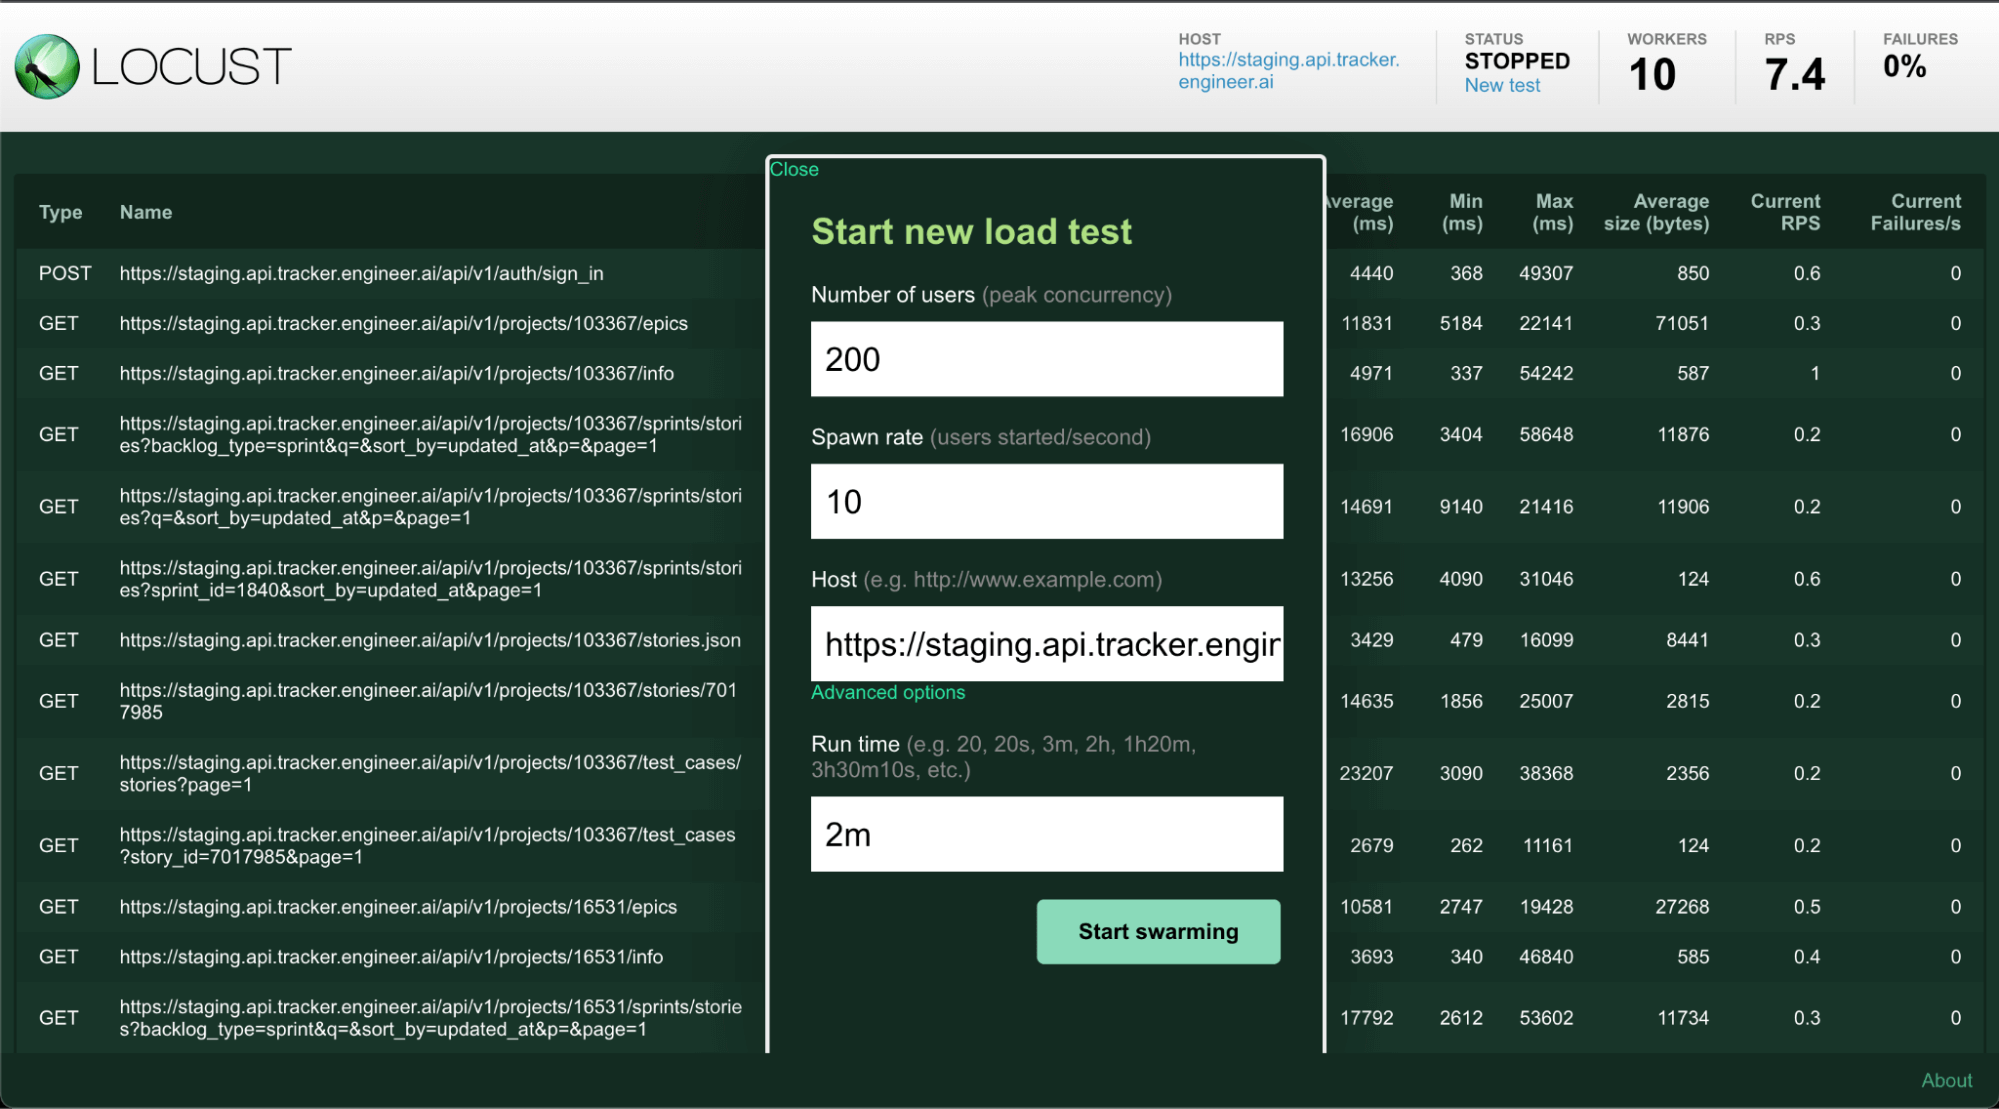Viewport: 1999px width, 1109px height.
Task: Sort table by Type column header
Action: (x=61, y=212)
